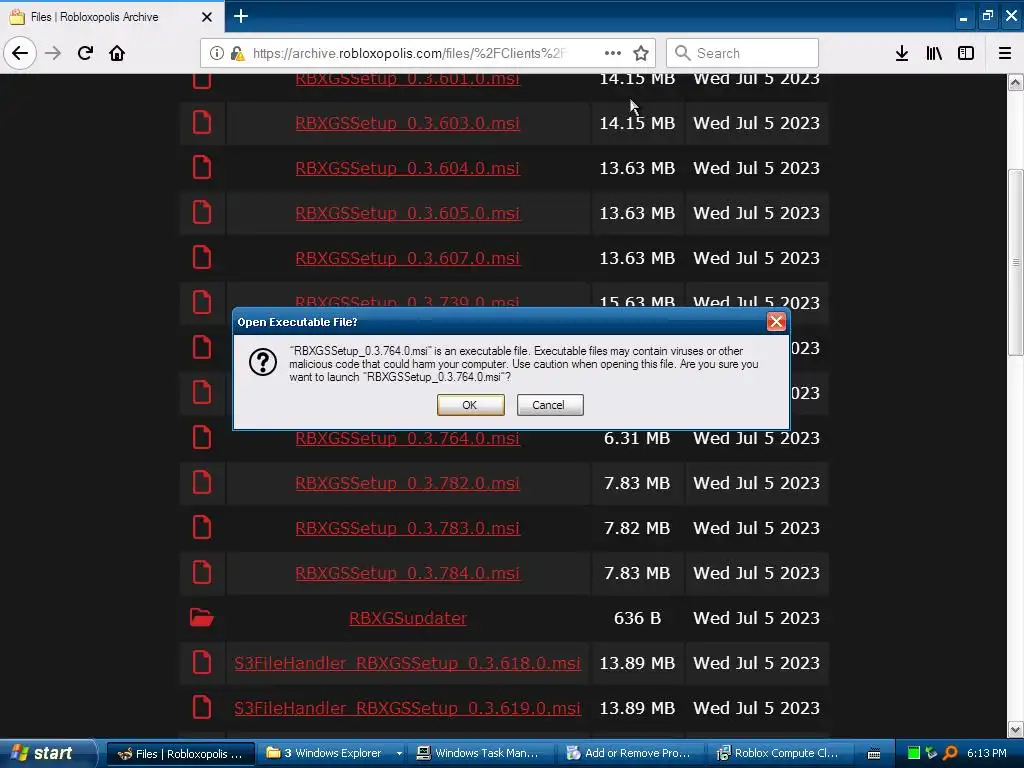Click the on-screen keyboard tray icon
Screen dimensions: 1024x768
coord(874,754)
